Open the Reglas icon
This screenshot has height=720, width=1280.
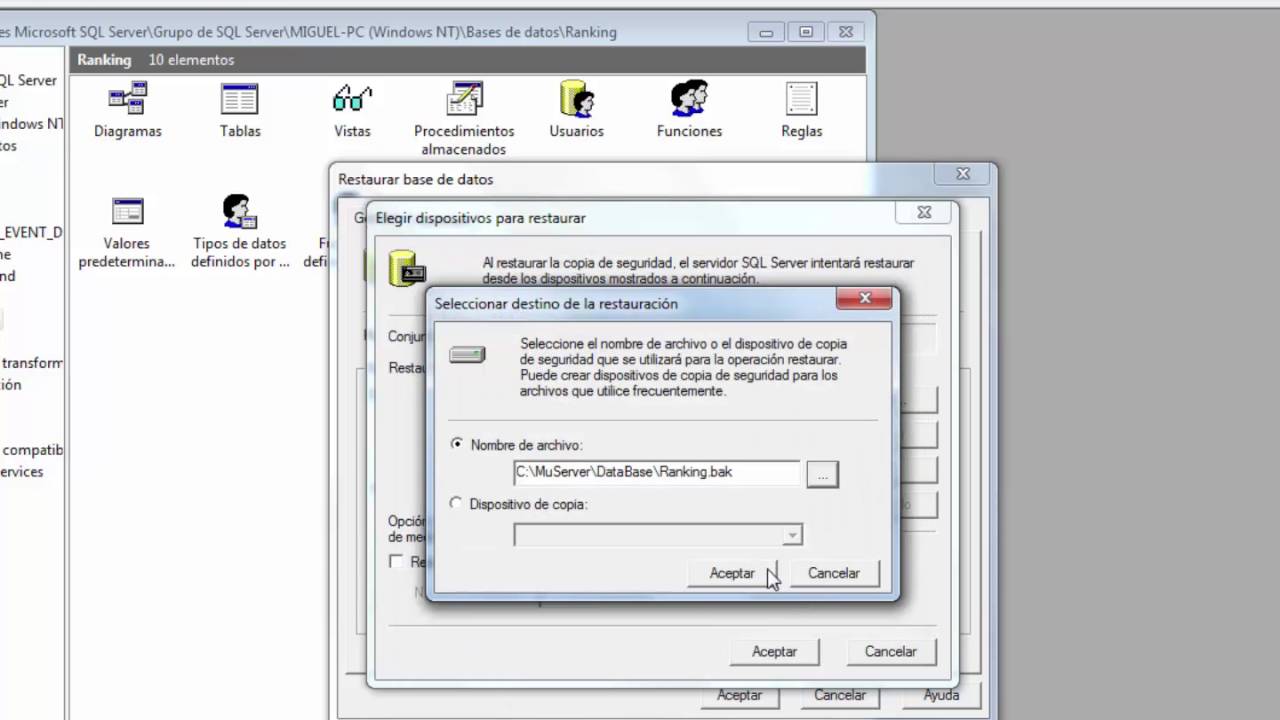(x=801, y=99)
